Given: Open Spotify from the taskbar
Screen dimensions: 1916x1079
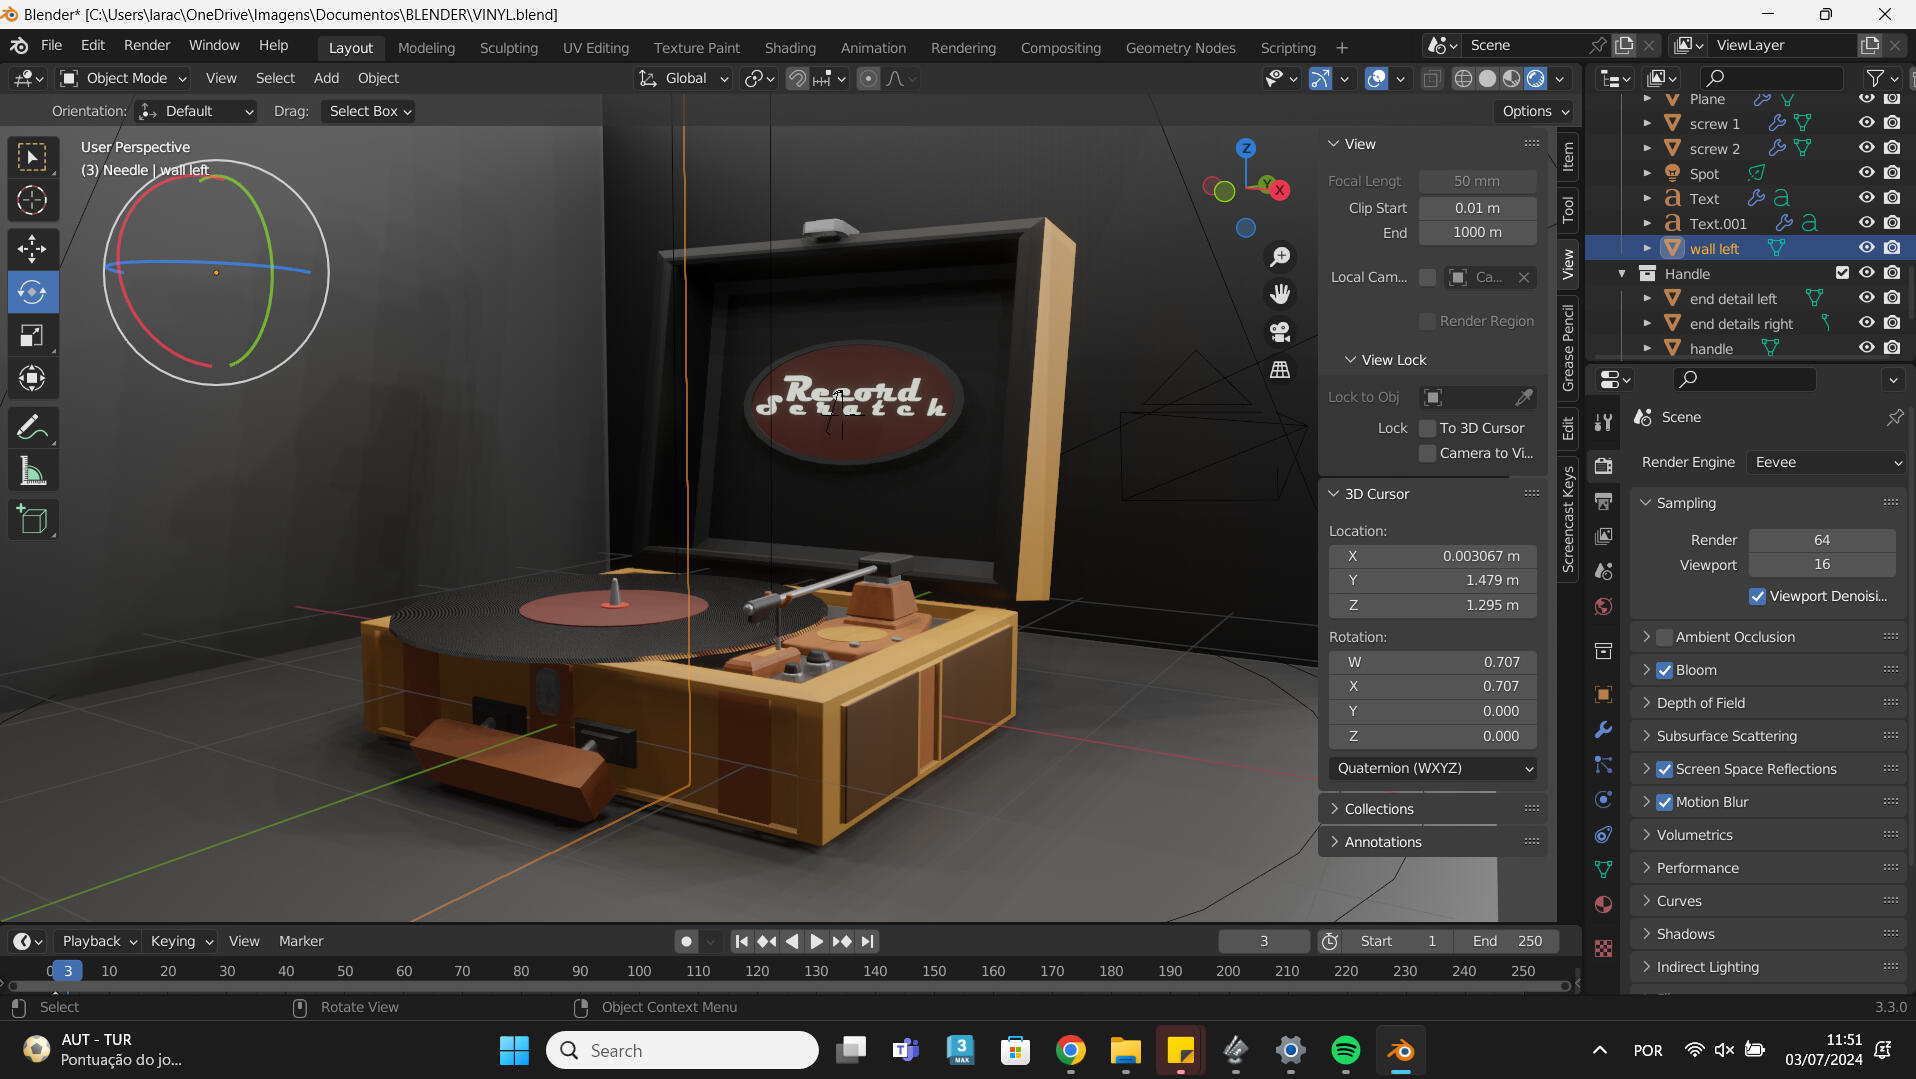Looking at the screenshot, I should [x=1346, y=1050].
